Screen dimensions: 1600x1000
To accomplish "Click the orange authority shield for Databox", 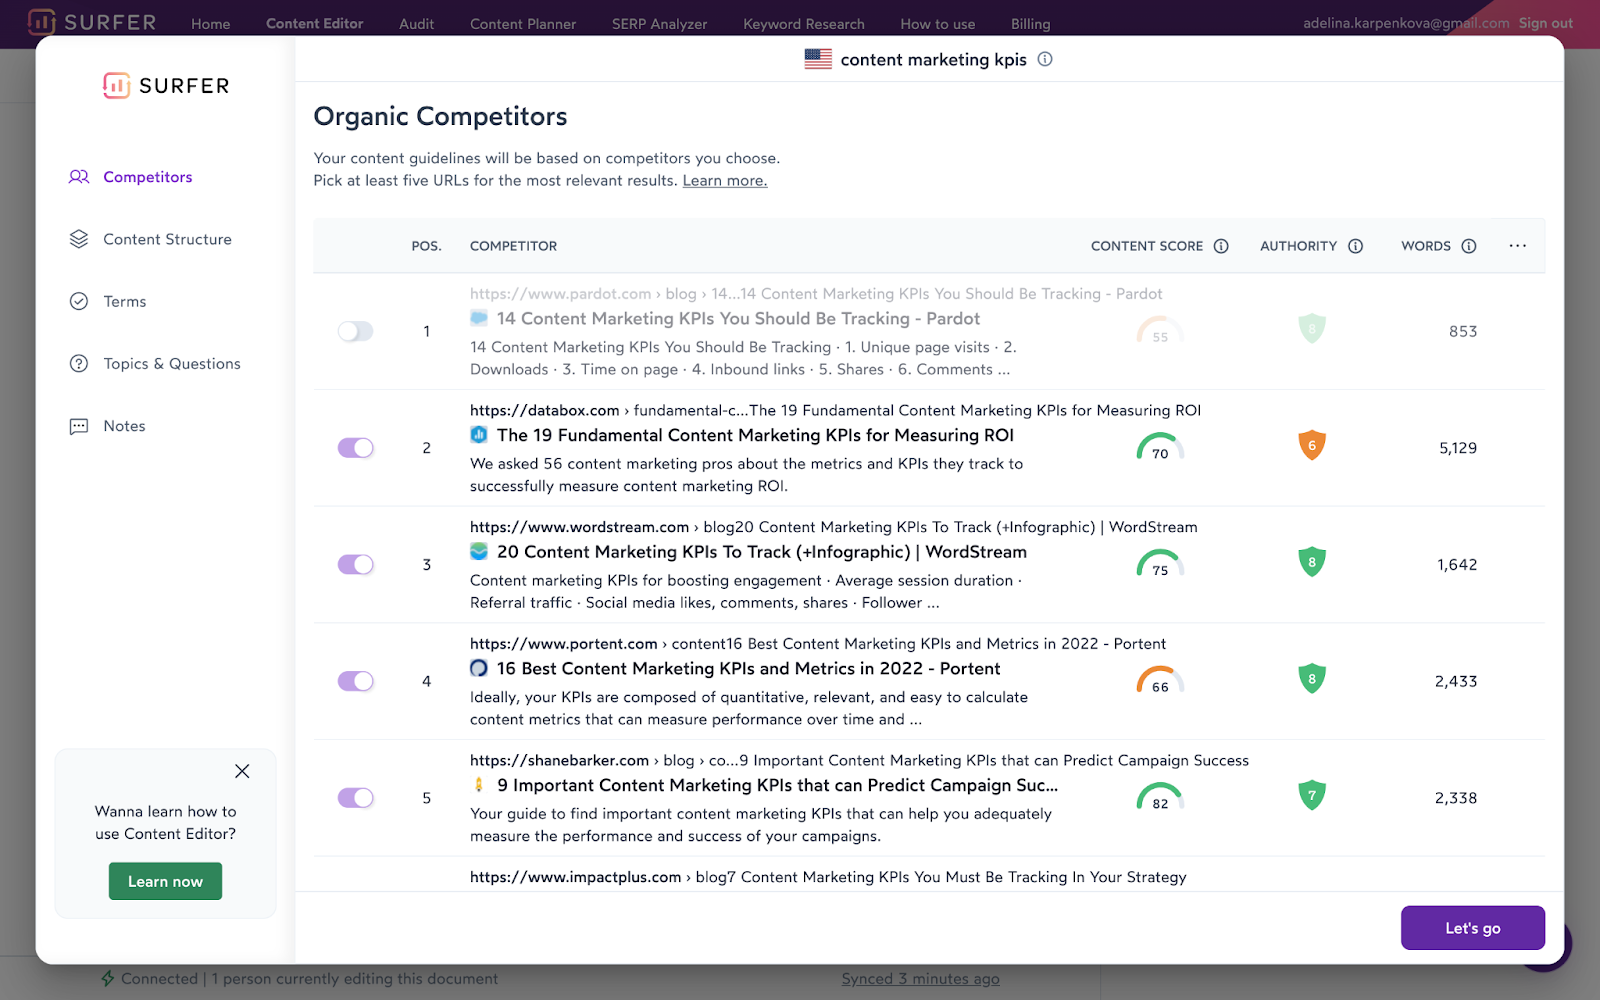I will [x=1312, y=445].
